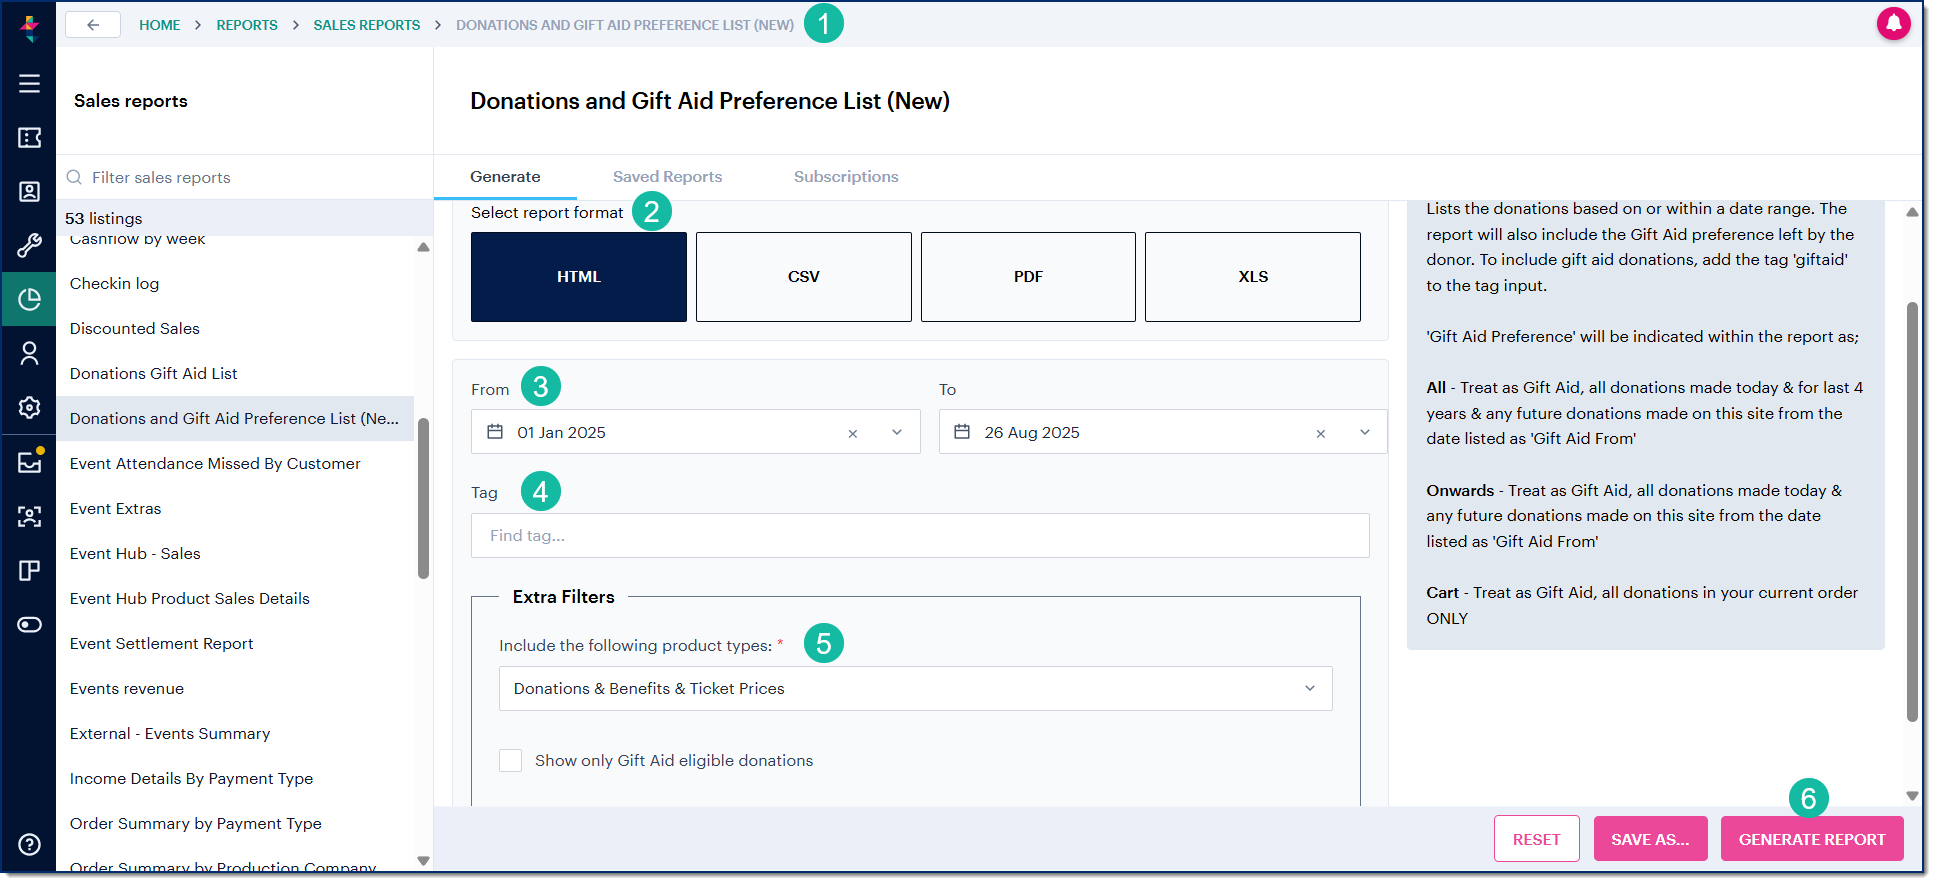The height and width of the screenshot is (883, 1934).
Task: Click description panel scroll up arrow
Action: click(1912, 212)
